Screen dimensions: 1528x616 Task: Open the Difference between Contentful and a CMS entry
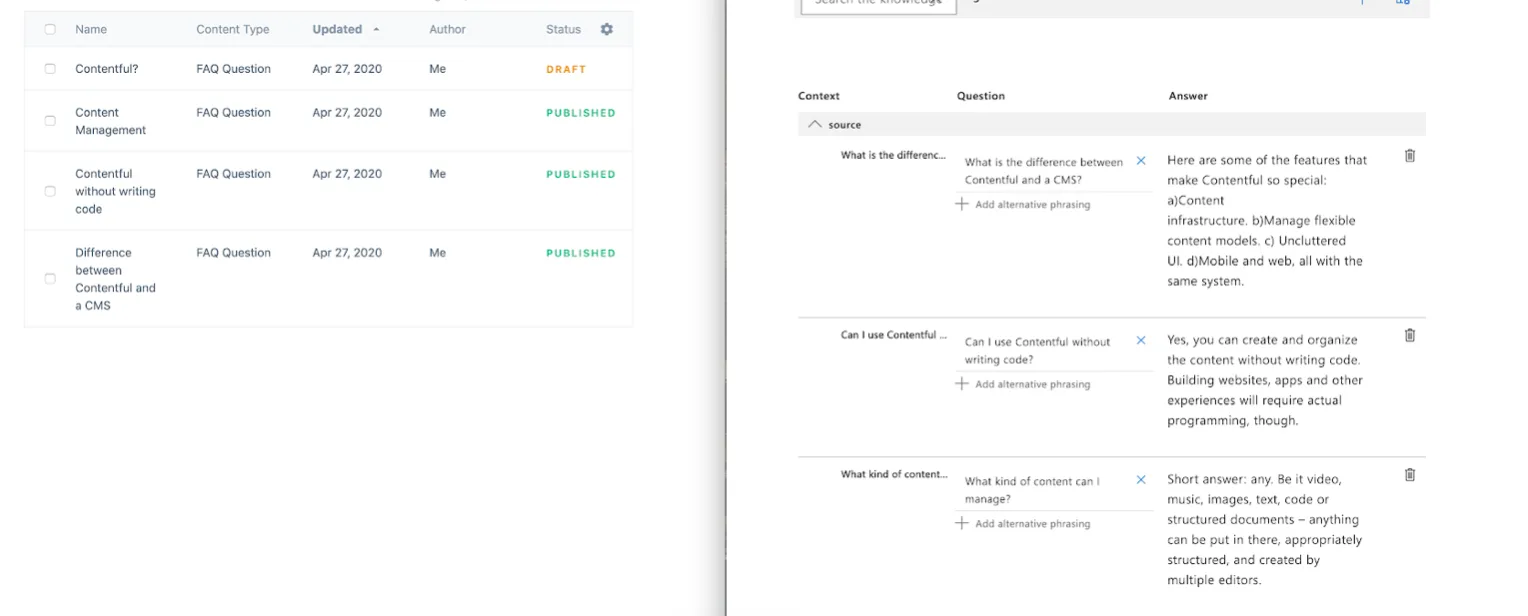[115, 279]
